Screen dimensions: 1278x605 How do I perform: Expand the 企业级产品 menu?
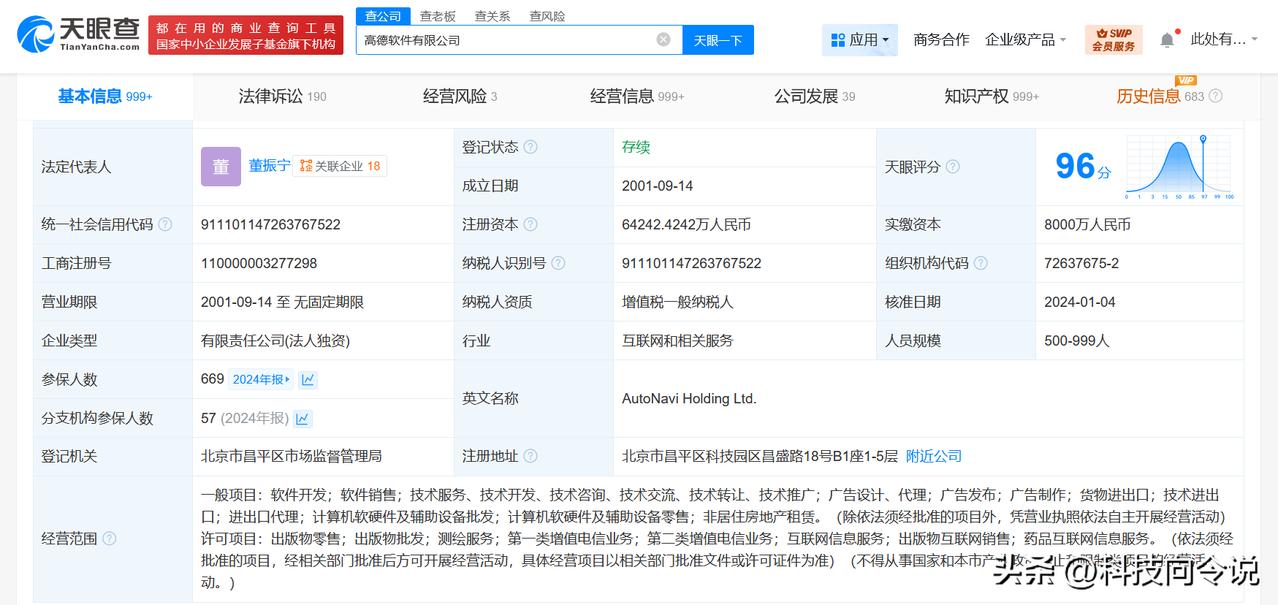point(1026,40)
